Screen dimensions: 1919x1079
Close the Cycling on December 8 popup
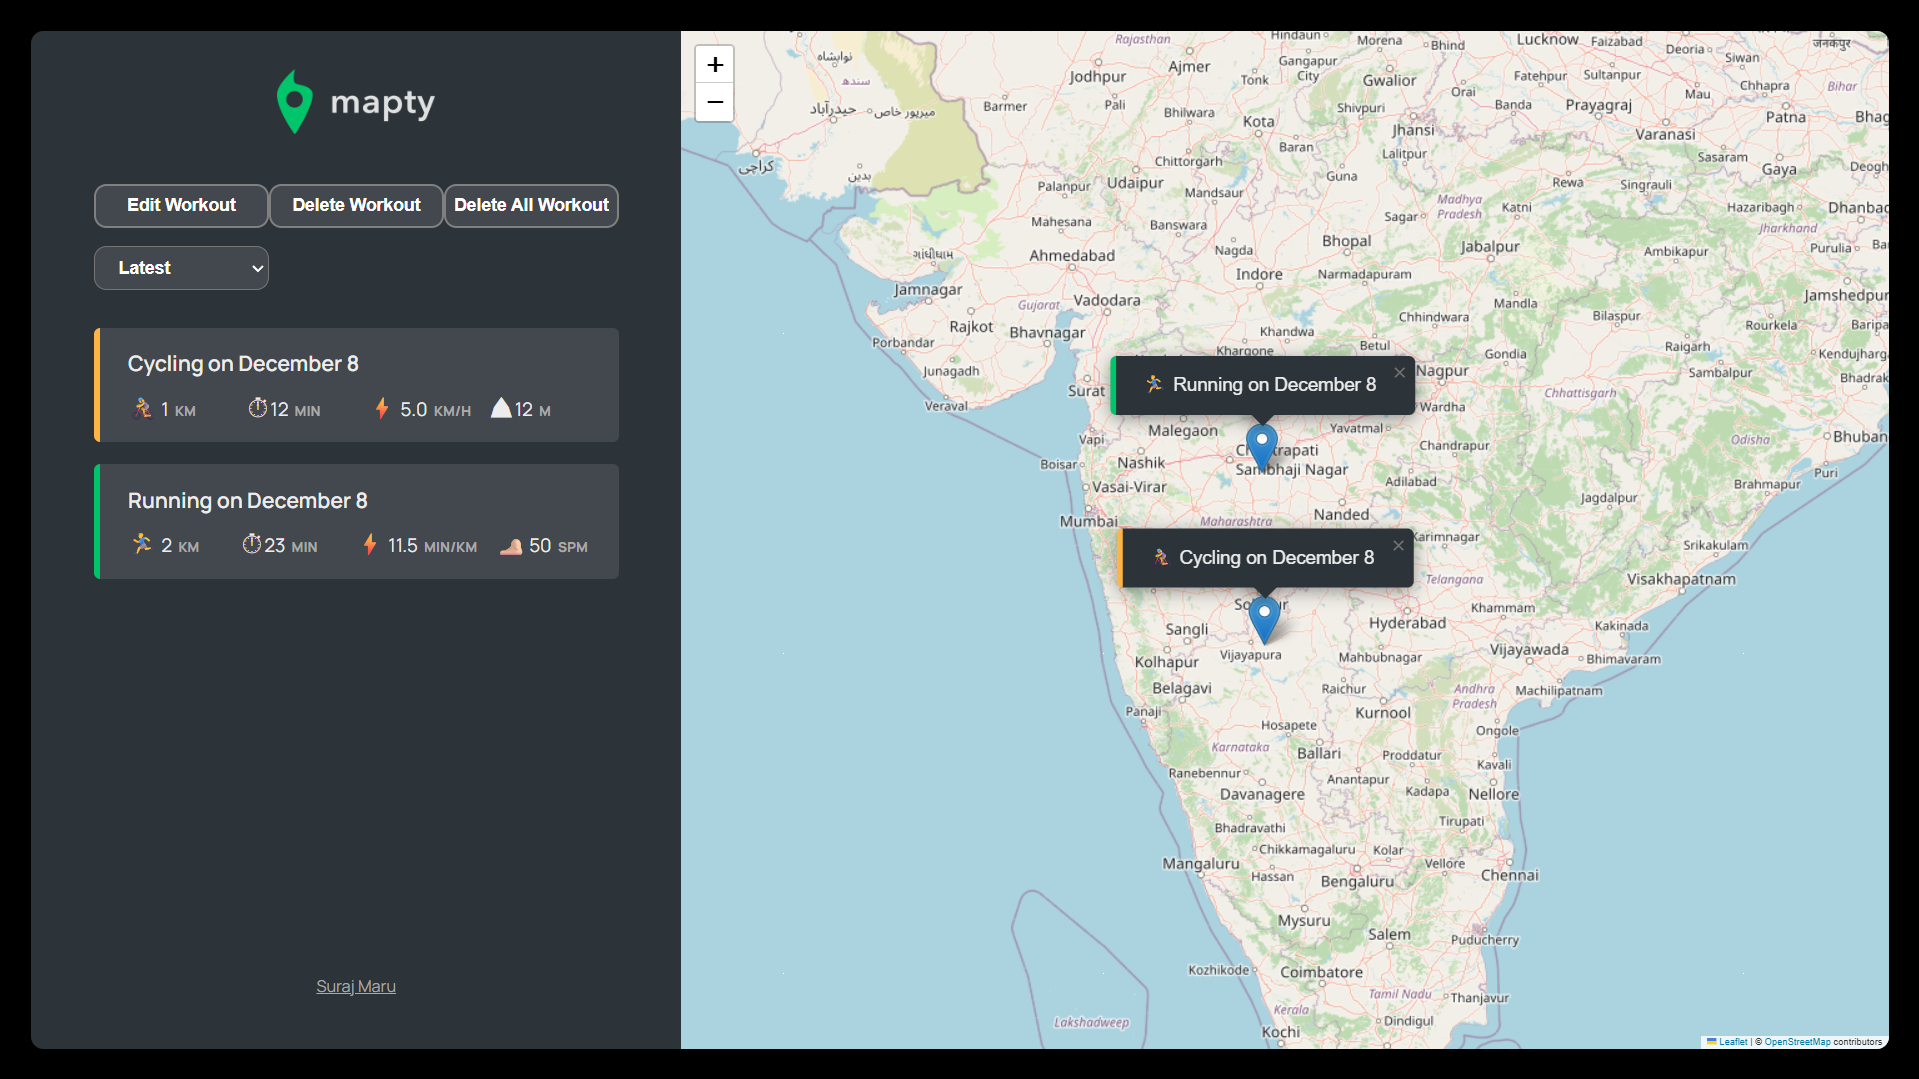click(x=1398, y=546)
